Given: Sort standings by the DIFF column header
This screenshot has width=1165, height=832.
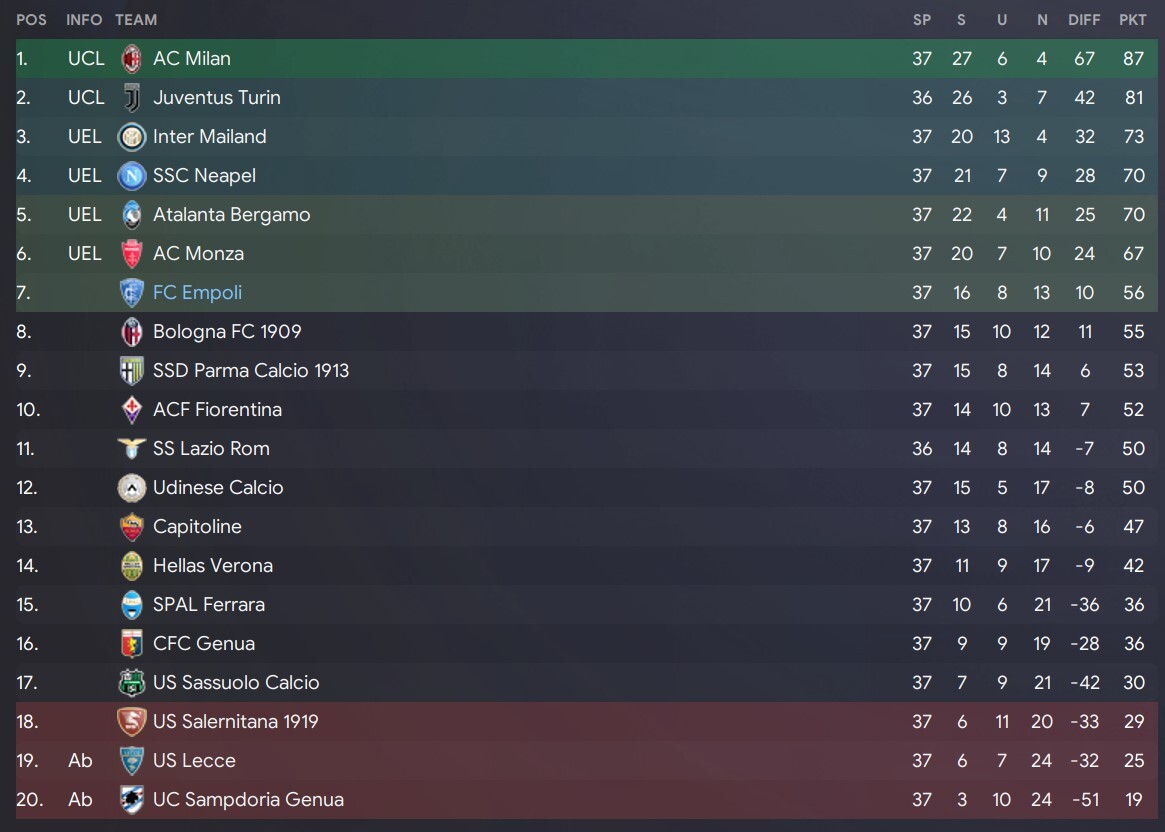Looking at the screenshot, I should (1084, 20).
